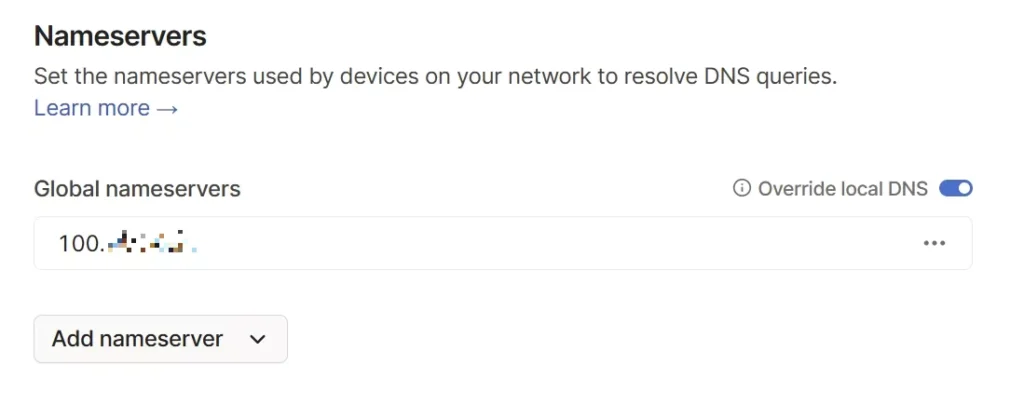Click the "100." text in the nameserver entry
1024x405 pixels.
click(x=82, y=243)
